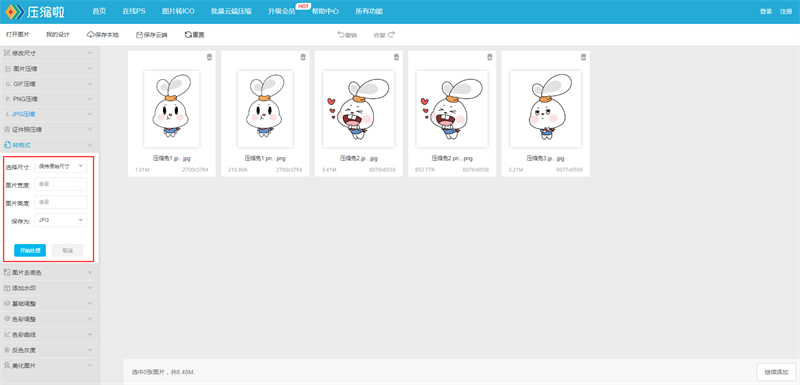Screen dimensions: 800x385
Task: Click the 添加水印 watermark icon
Action: tap(7, 288)
